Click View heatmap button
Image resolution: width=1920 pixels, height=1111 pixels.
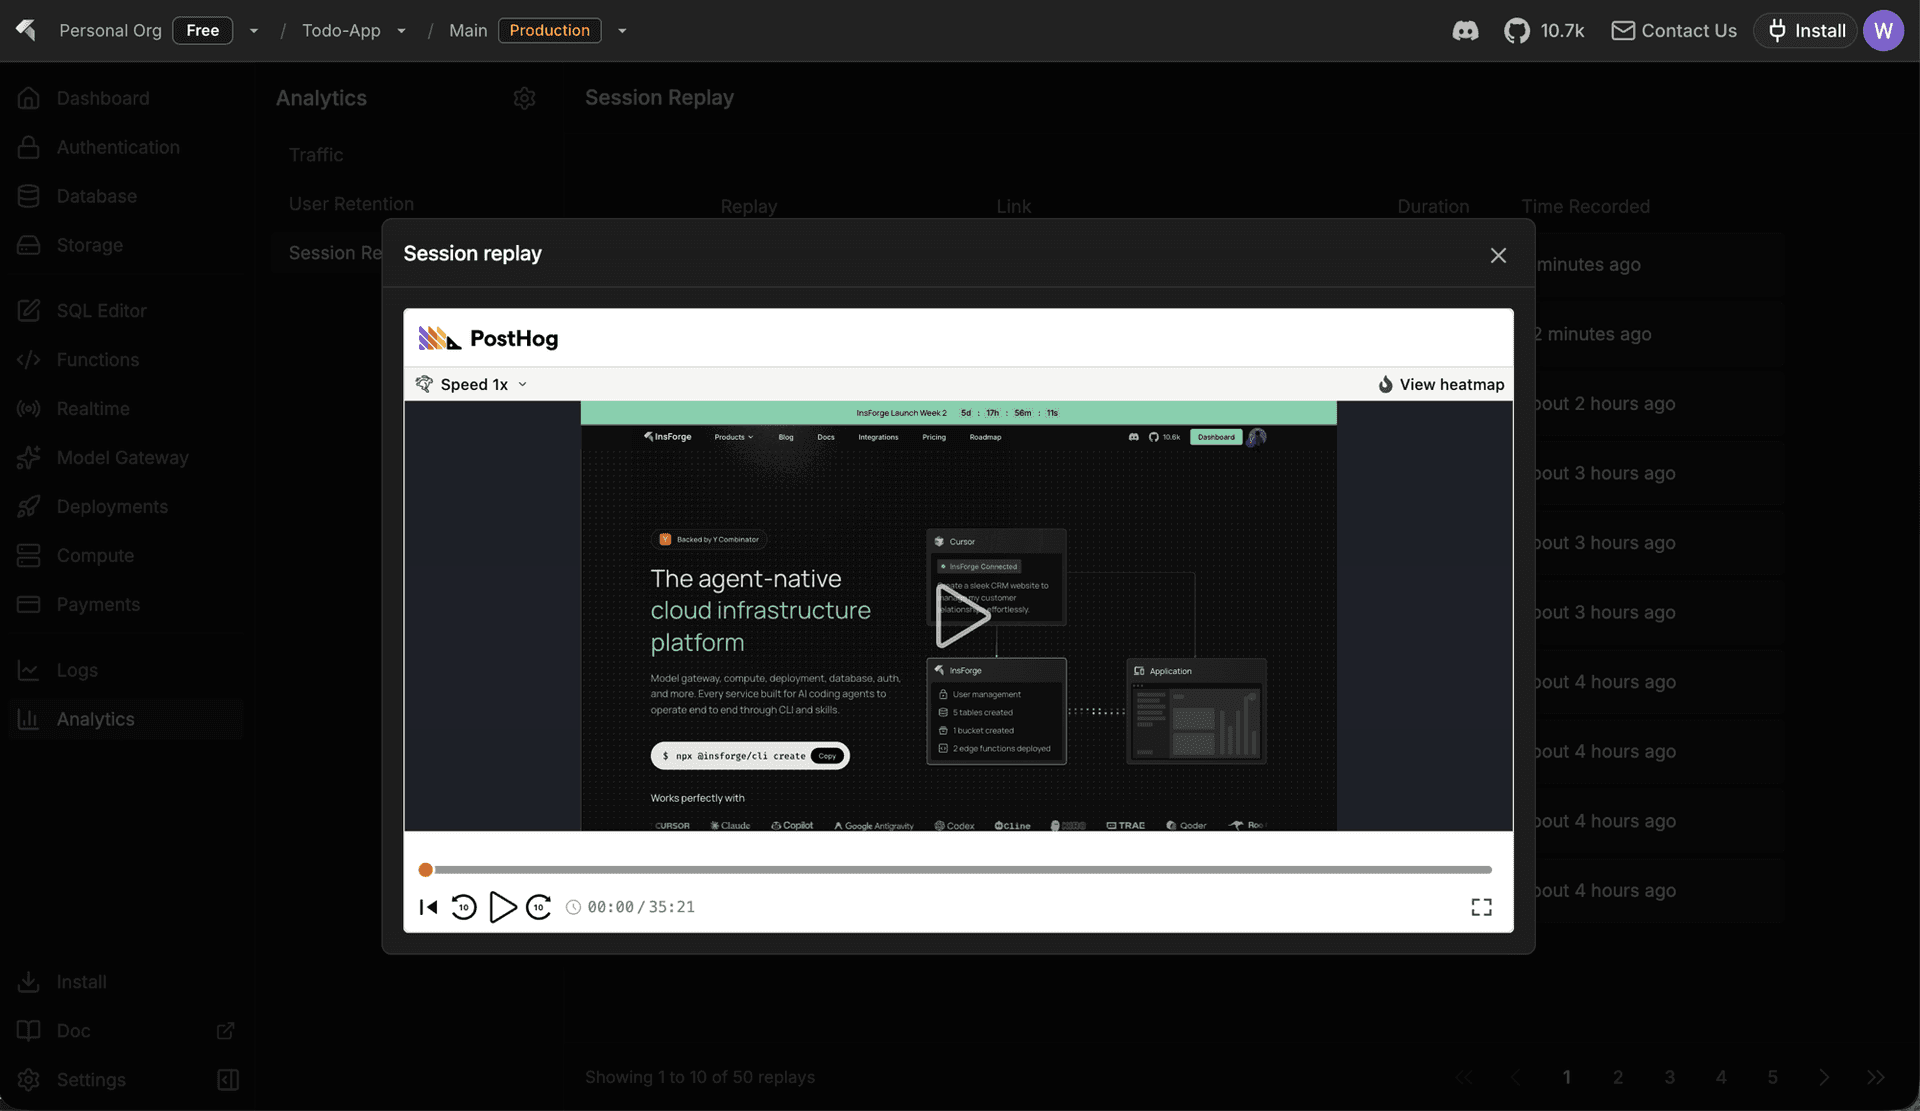(1440, 384)
